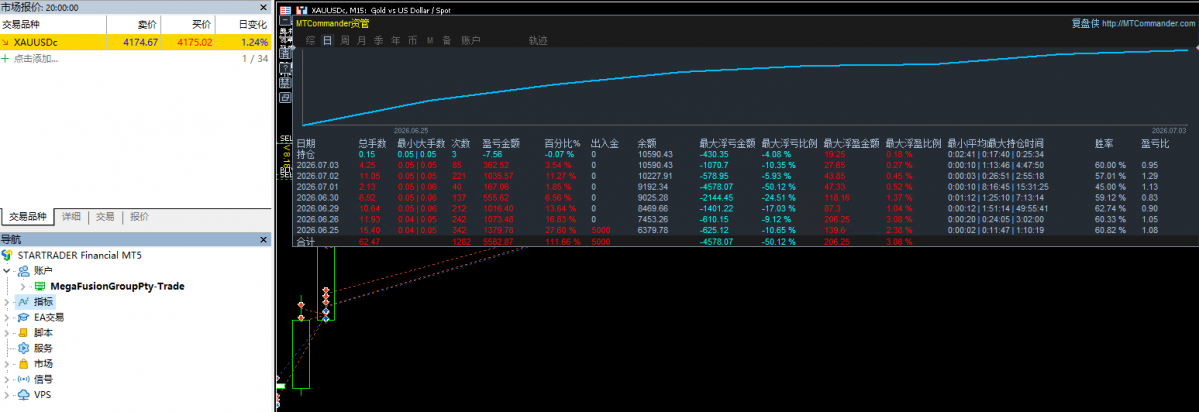Open the 周 weekly tab in MTCommander

click(345, 41)
